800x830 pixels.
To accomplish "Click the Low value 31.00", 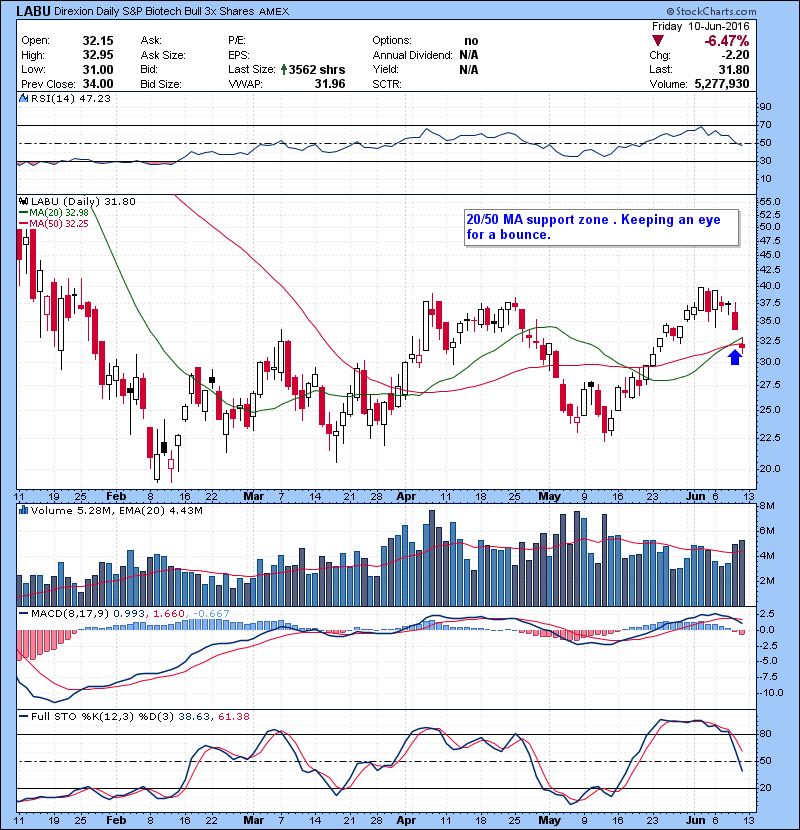I will pyautogui.click(x=98, y=69).
